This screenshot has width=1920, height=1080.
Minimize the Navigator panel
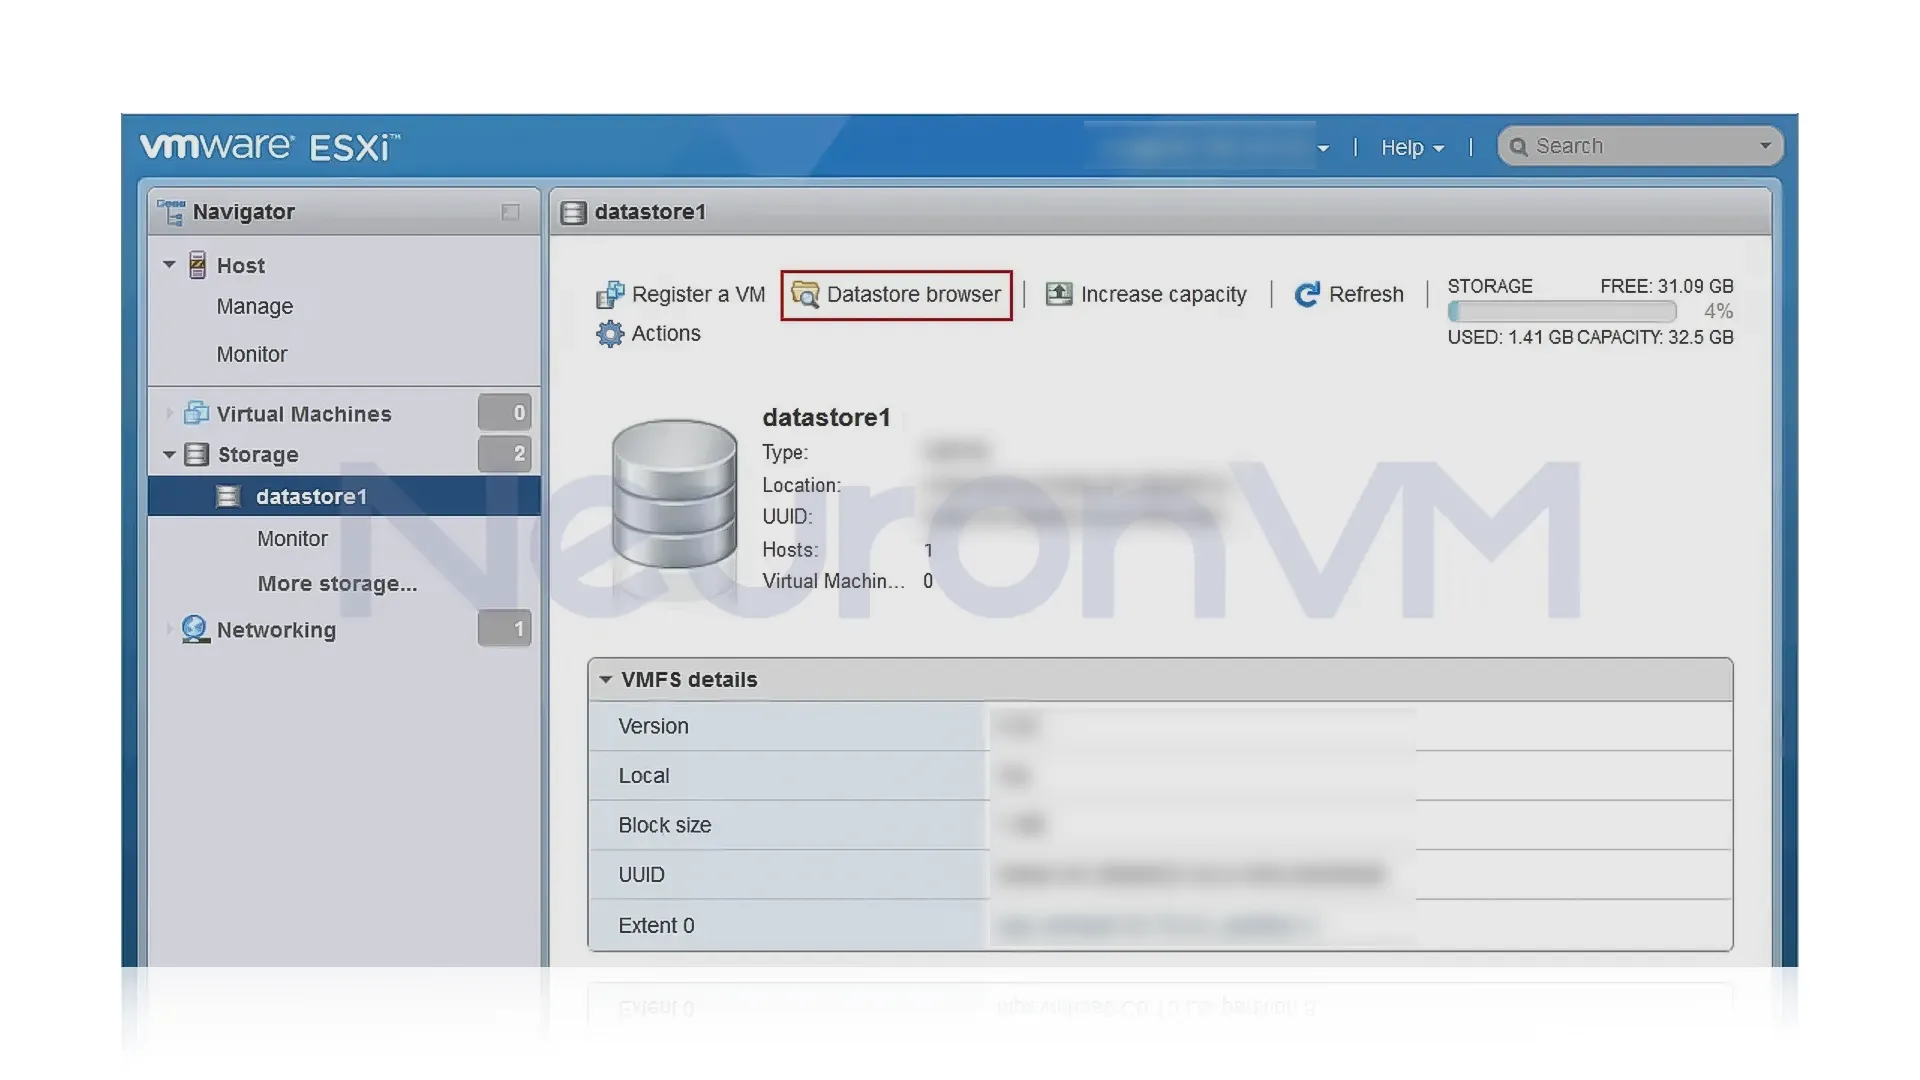(510, 212)
